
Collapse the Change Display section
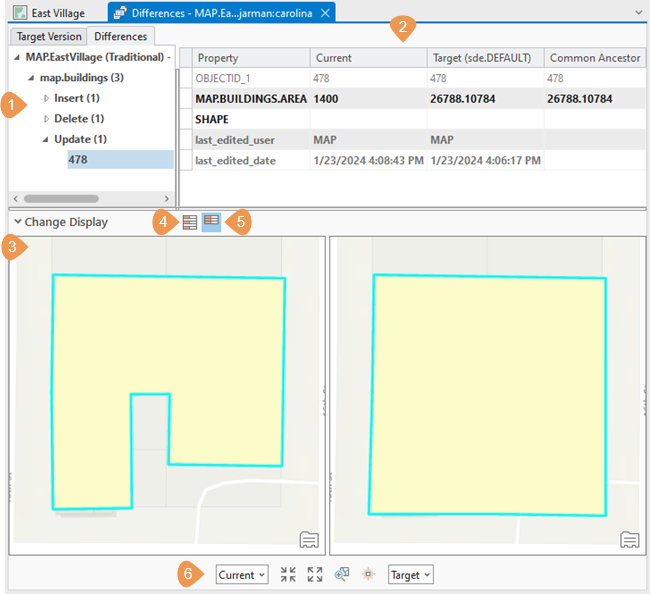tap(18, 222)
